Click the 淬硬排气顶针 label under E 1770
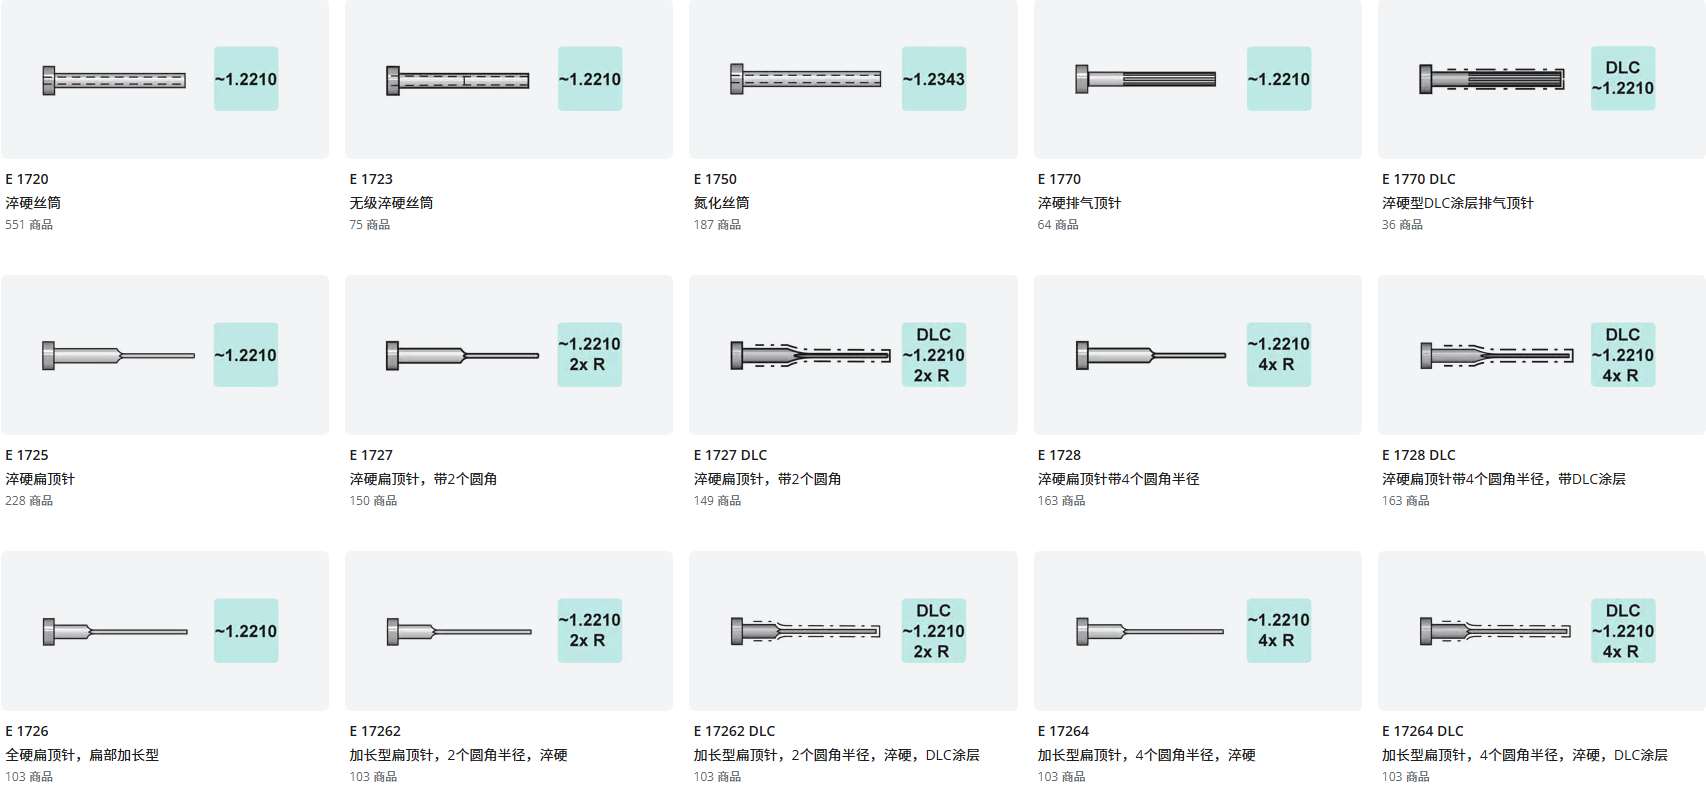 click(x=1079, y=203)
